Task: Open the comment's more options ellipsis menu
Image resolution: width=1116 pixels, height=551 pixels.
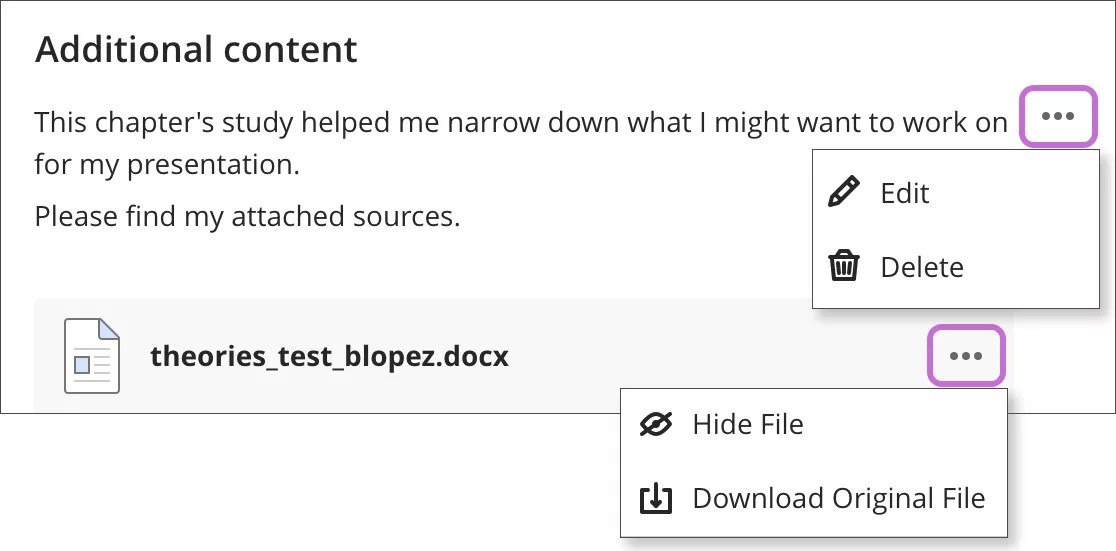Action: (1057, 117)
